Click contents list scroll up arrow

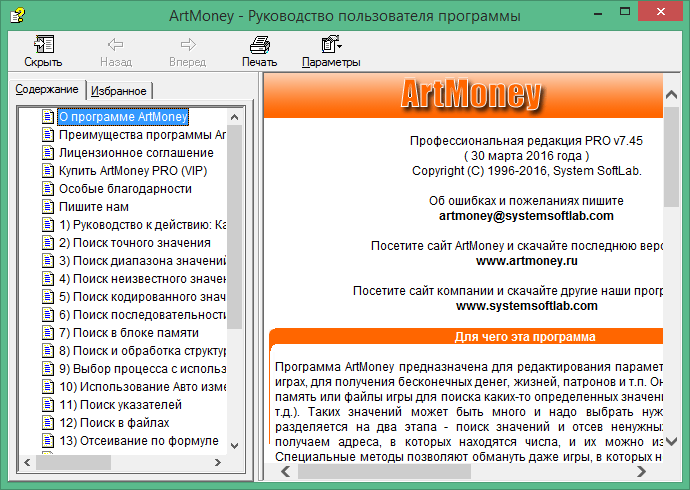click(x=235, y=117)
